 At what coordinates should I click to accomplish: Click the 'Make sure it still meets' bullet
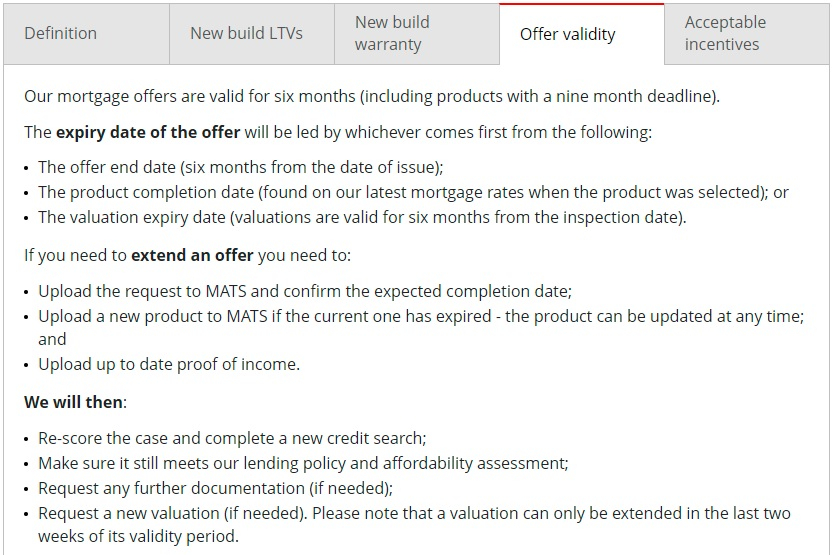click(304, 463)
